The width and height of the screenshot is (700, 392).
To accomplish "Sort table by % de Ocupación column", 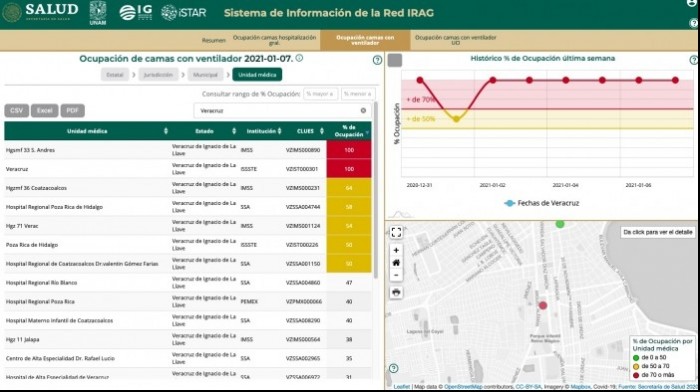I will click(x=349, y=131).
